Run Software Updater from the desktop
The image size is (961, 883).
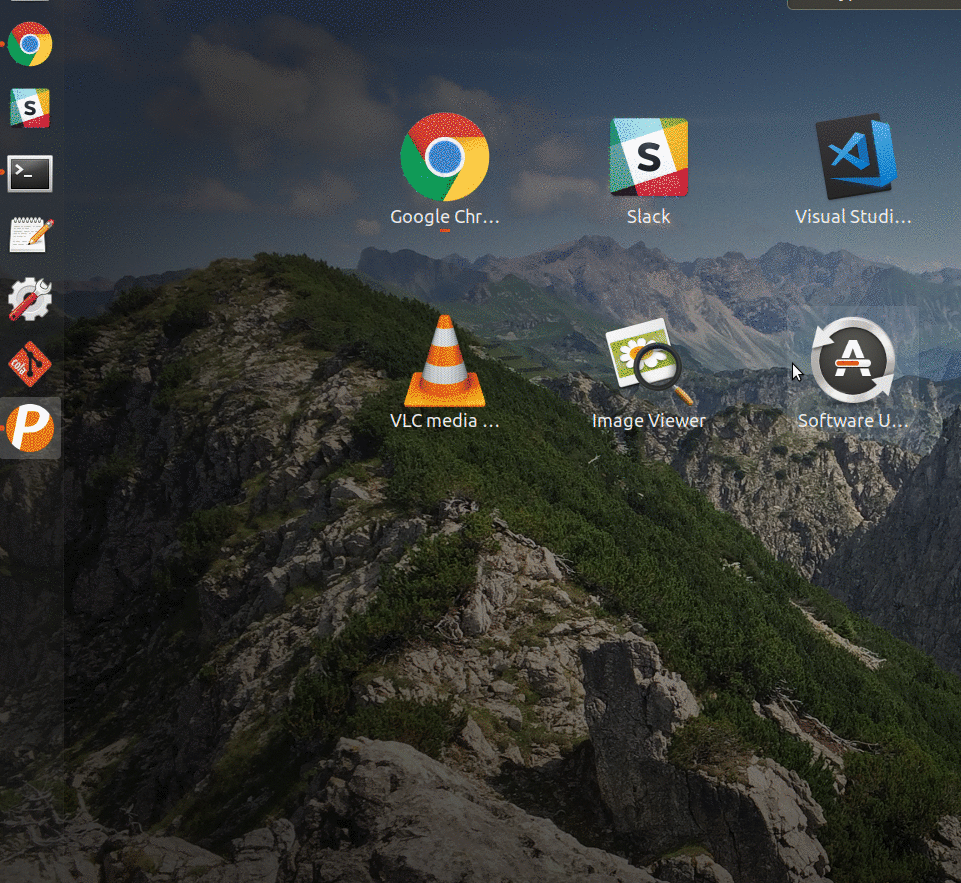pyautogui.click(x=853, y=360)
